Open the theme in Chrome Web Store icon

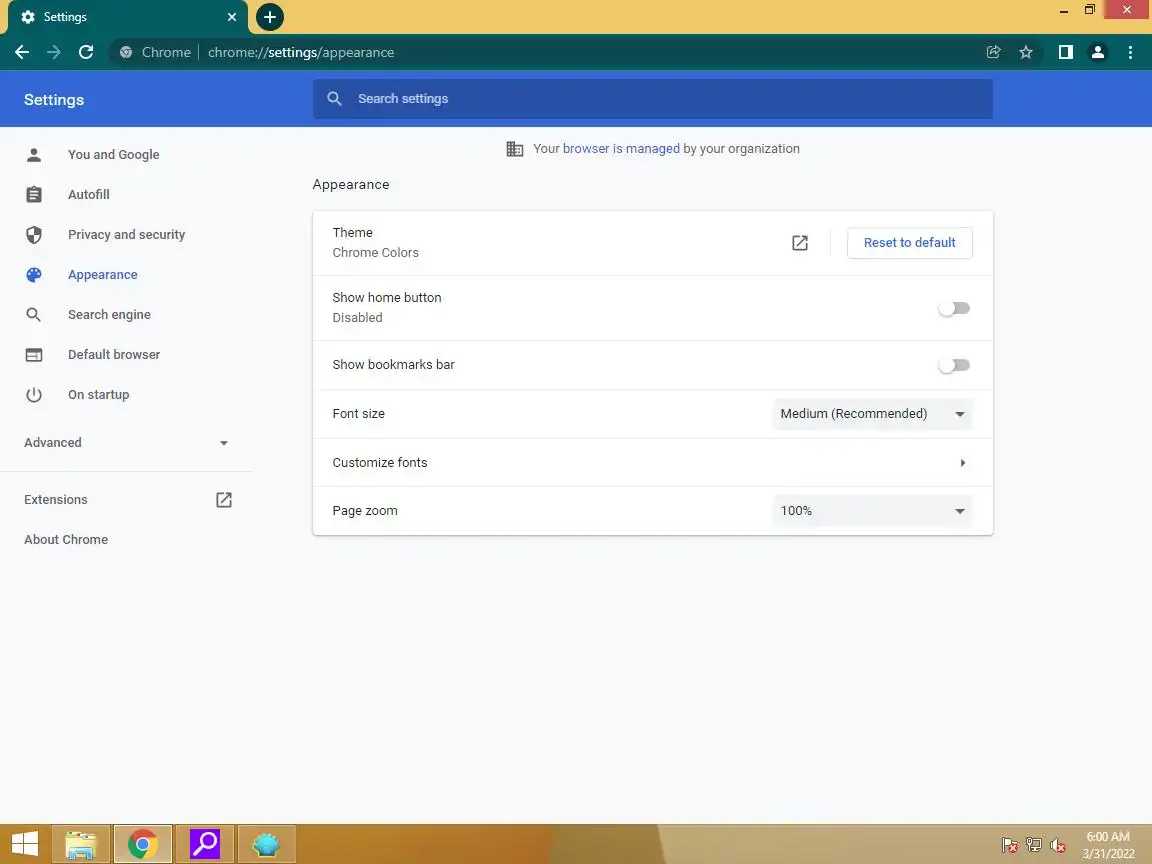(x=800, y=243)
